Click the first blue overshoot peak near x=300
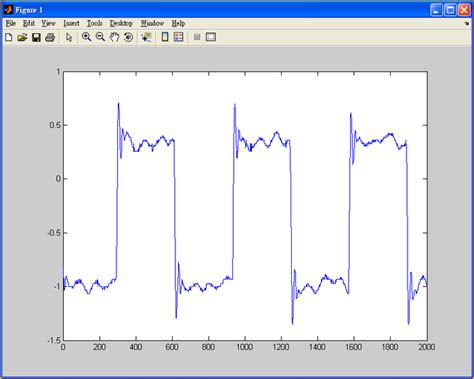The width and height of the screenshot is (474, 379). coord(118,104)
